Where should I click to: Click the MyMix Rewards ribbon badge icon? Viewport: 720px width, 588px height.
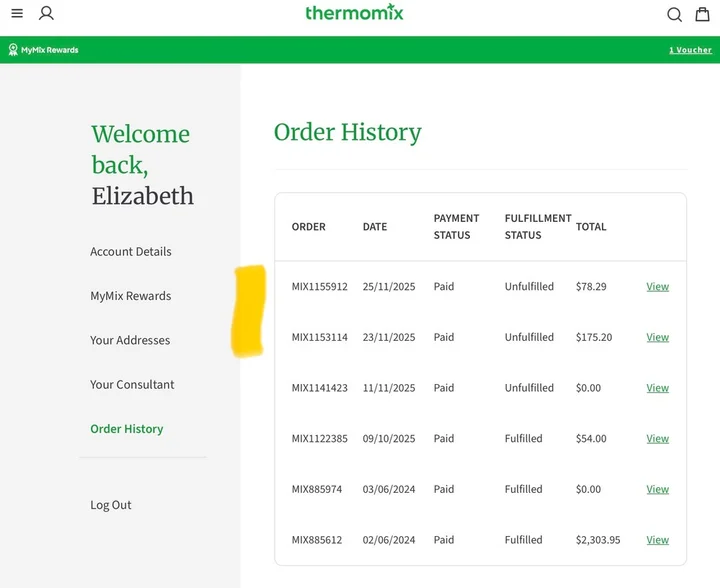13,50
